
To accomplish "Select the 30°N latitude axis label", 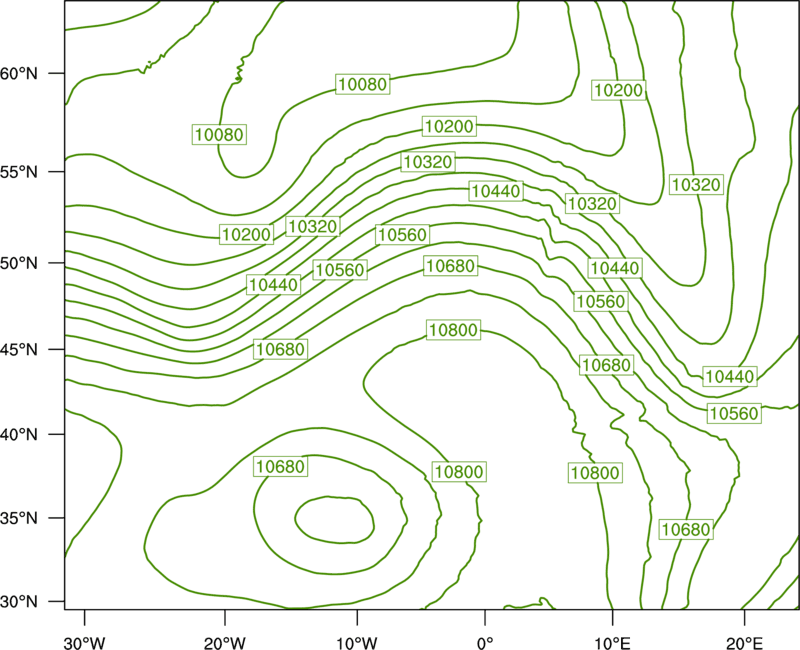I will tap(19, 602).
